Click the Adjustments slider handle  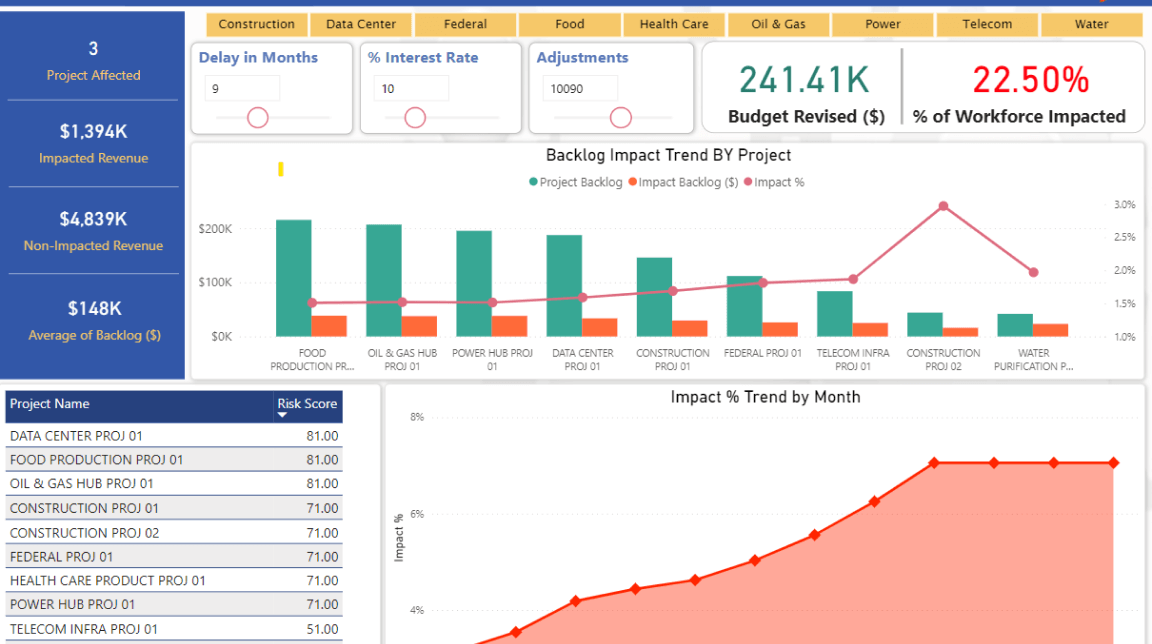621,118
